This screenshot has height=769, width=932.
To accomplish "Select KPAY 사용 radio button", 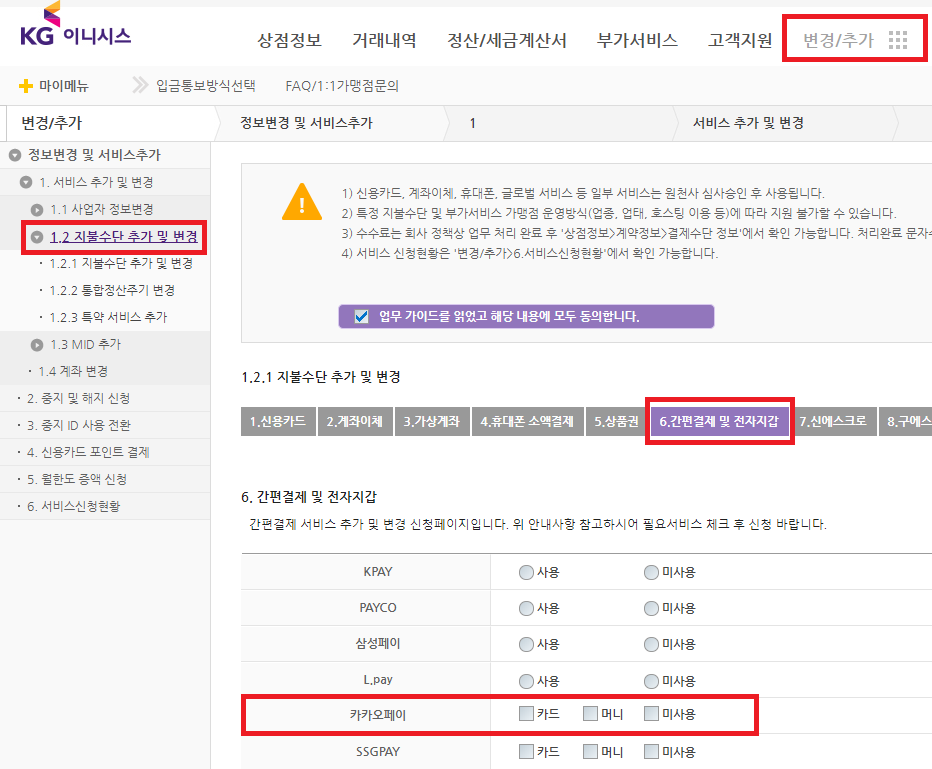I will (526, 572).
